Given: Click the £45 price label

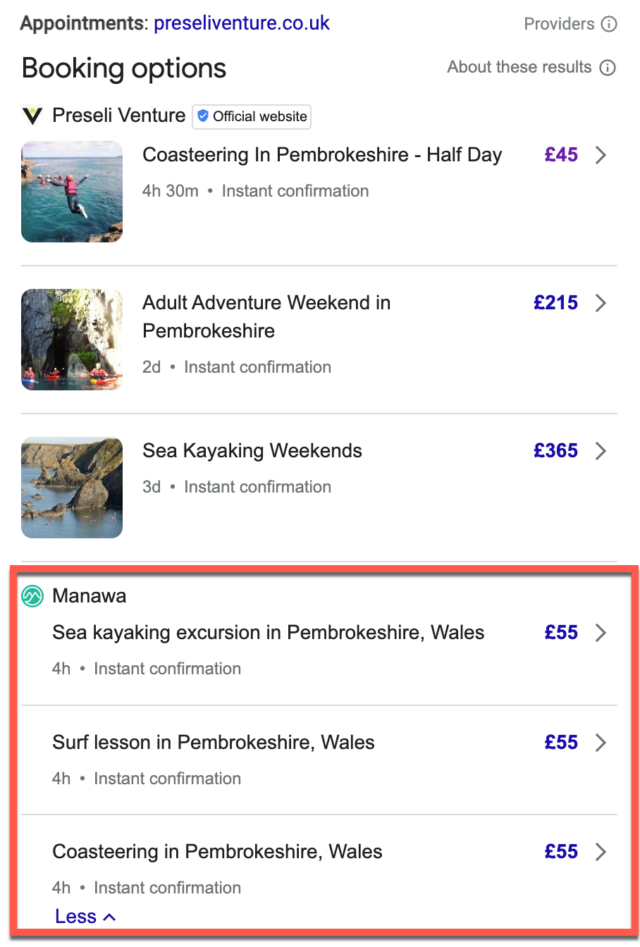Looking at the screenshot, I should tap(561, 155).
